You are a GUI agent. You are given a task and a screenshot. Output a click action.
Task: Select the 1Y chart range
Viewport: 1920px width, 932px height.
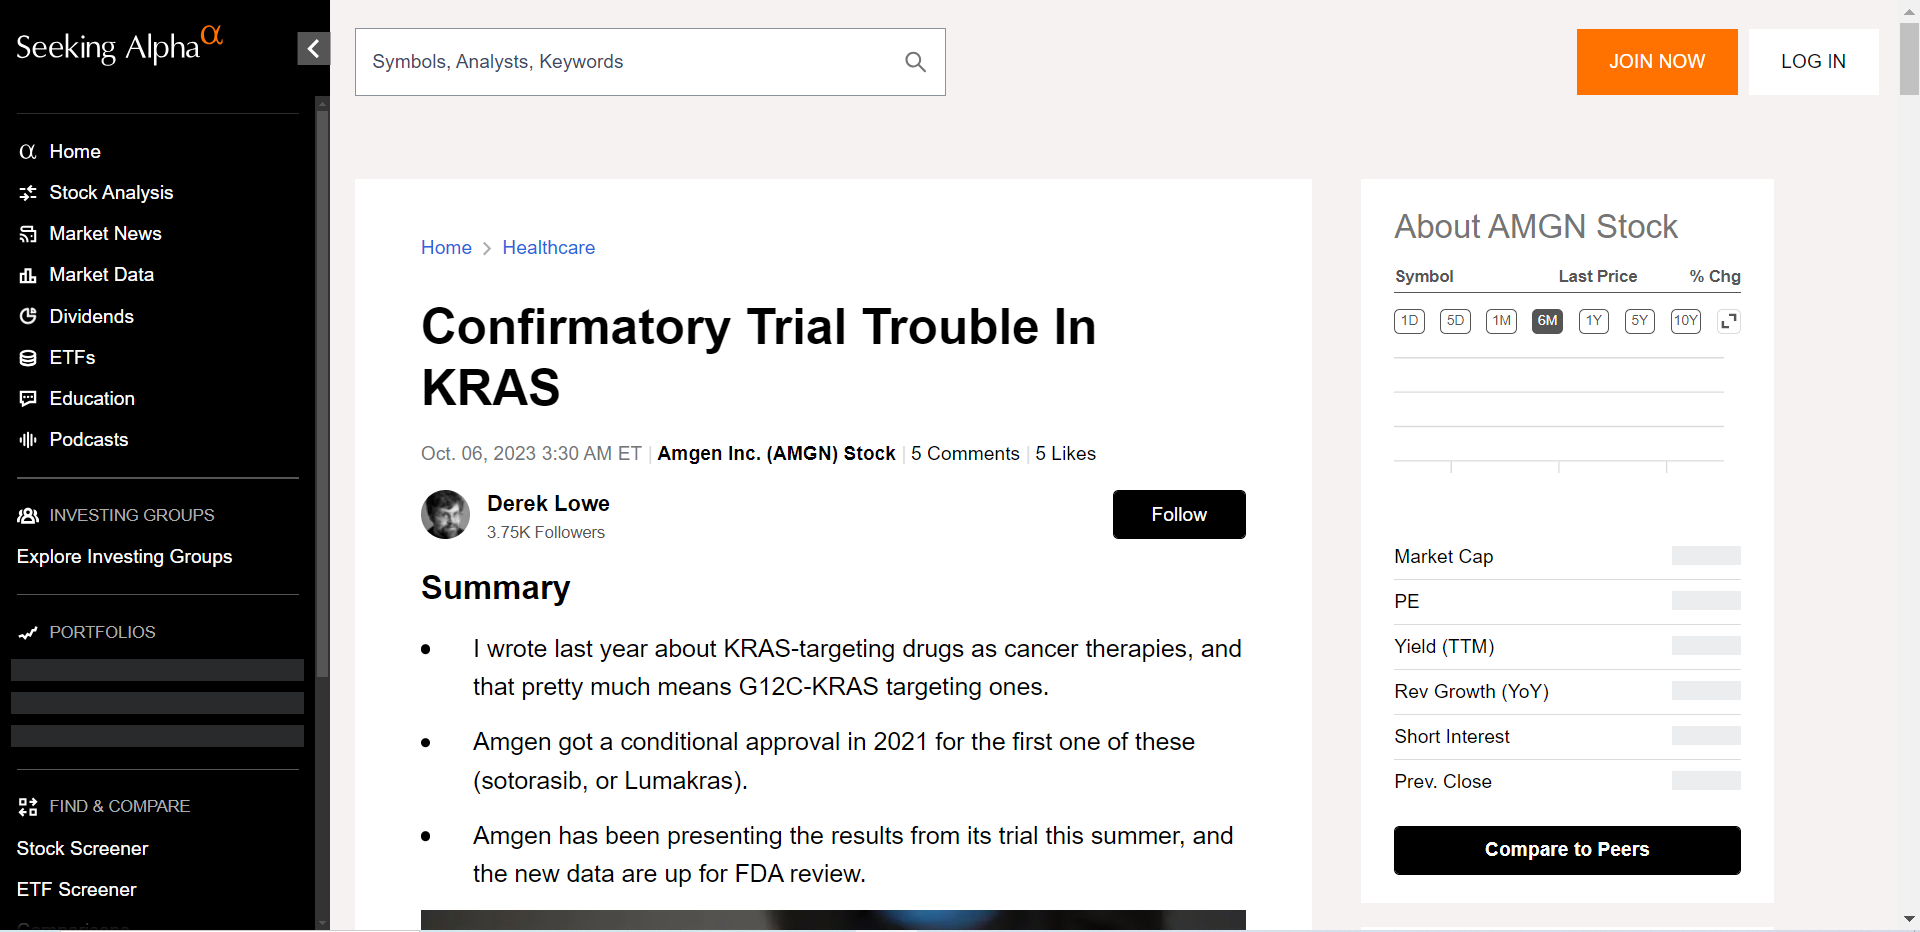click(x=1594, y=321)
